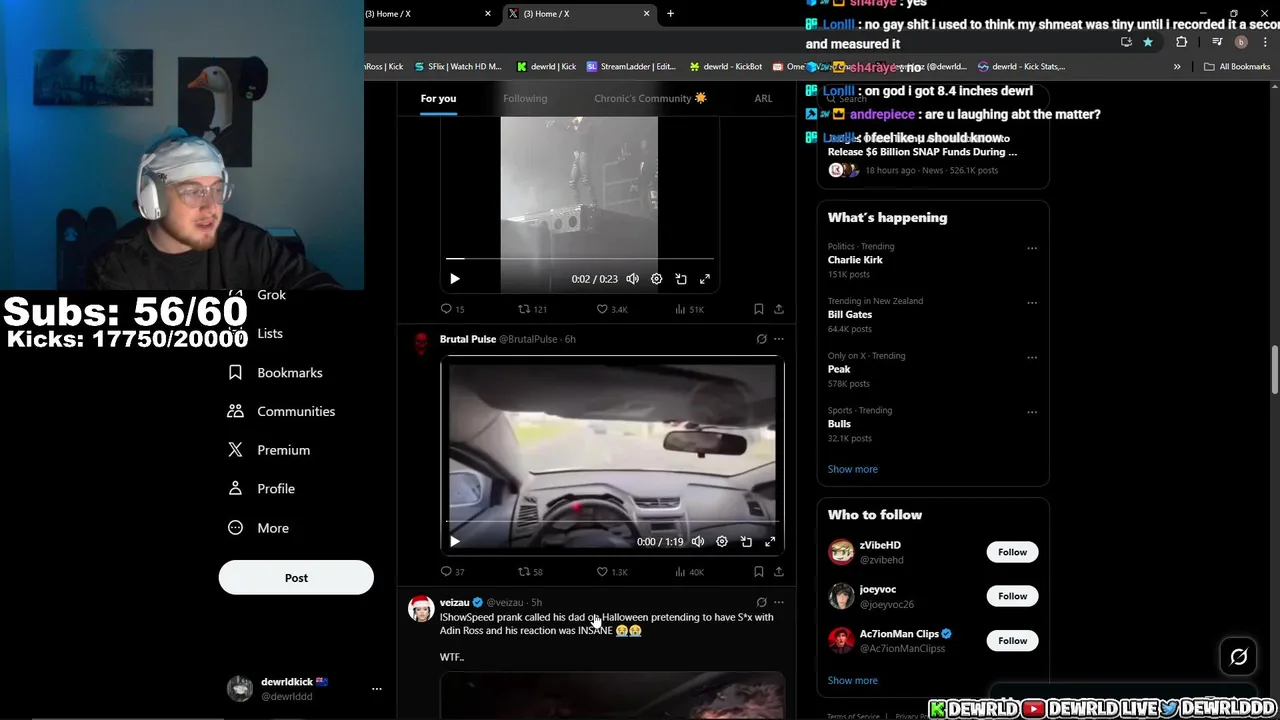
Task: Reply to top post with 15 comments
Action: 452,309
